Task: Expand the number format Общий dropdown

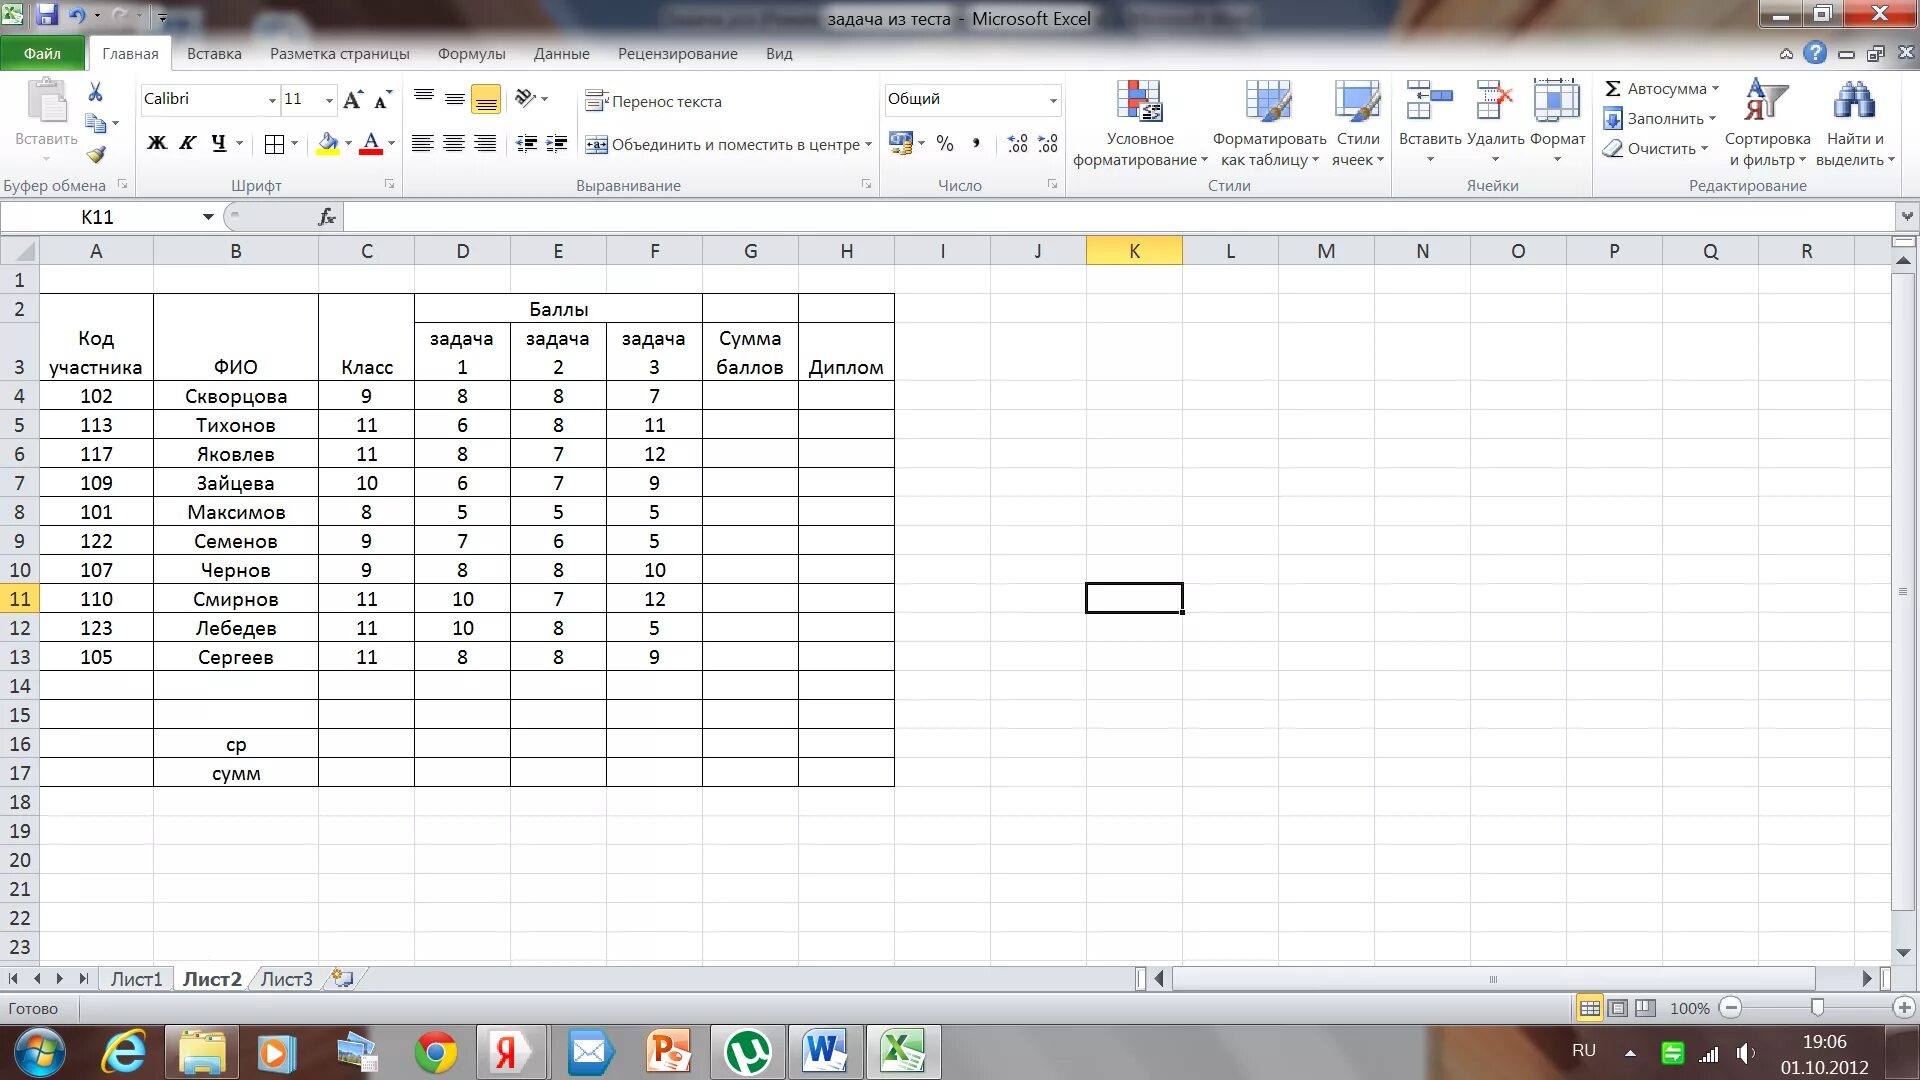Action: pos(1052,100)
